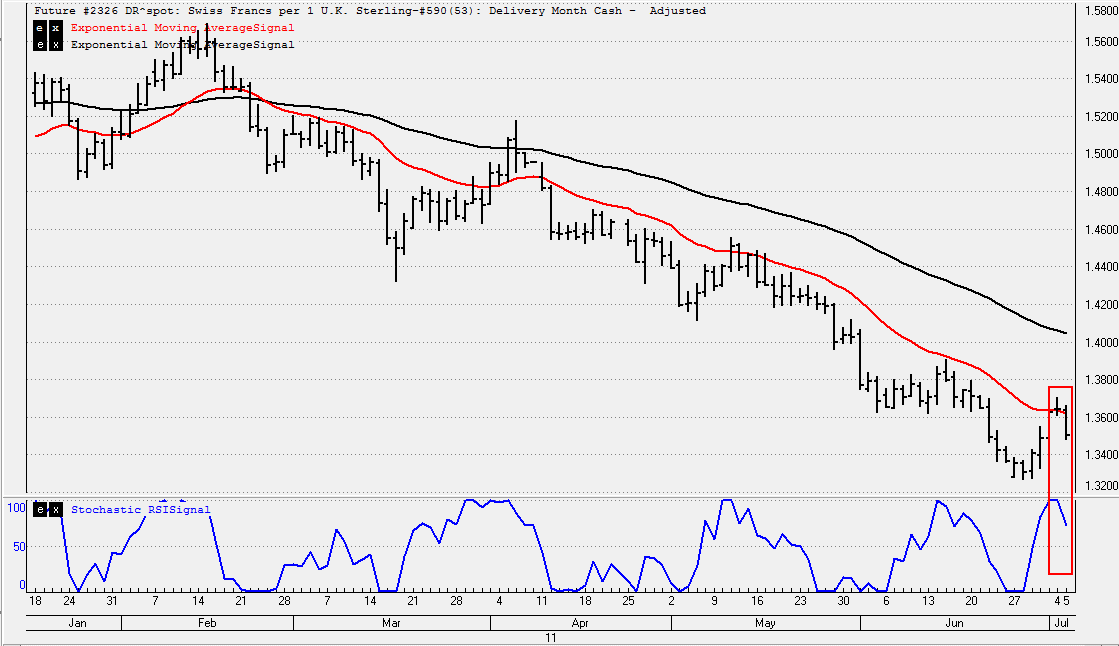Click the blue Stochastic RSISignal label
The width and height of the screenshot is (1119, 646).
[x=141, y=510]
